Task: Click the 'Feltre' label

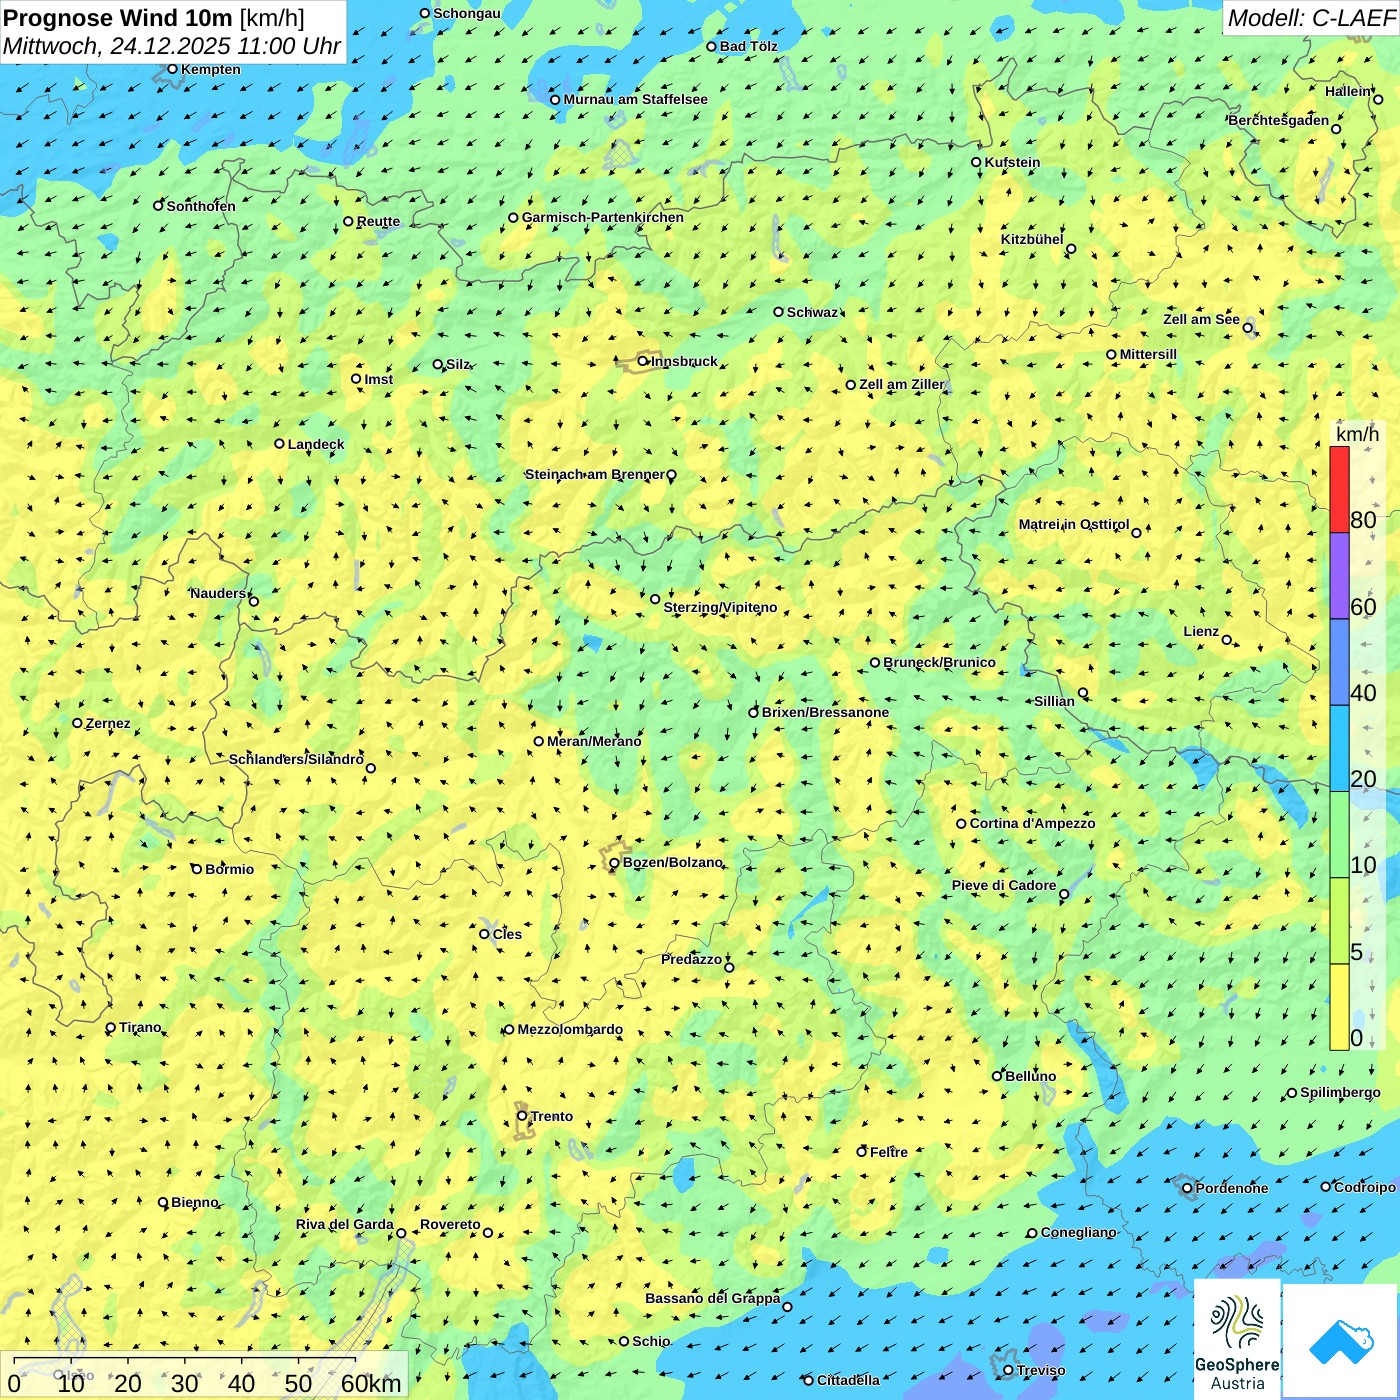Action: coord(888,1152)
